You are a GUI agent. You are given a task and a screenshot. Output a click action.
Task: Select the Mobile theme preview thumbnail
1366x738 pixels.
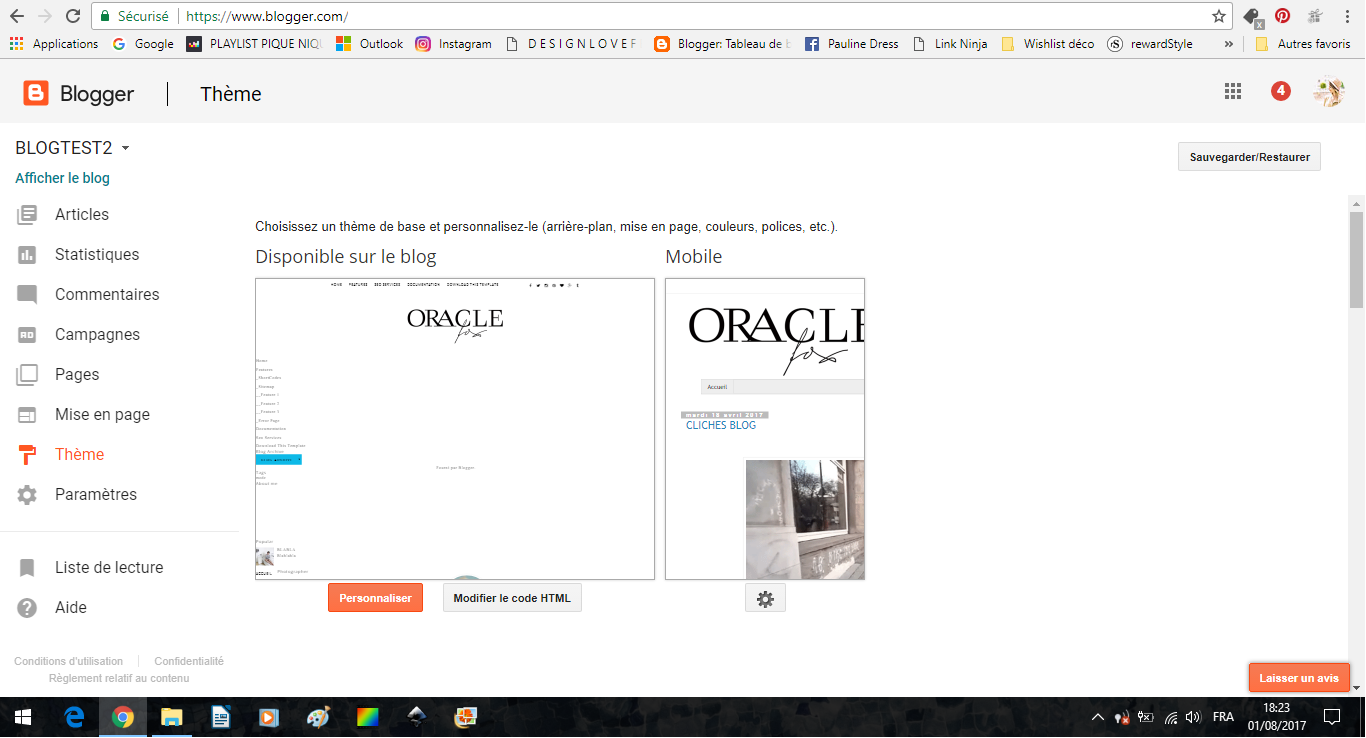pos(765,428)
